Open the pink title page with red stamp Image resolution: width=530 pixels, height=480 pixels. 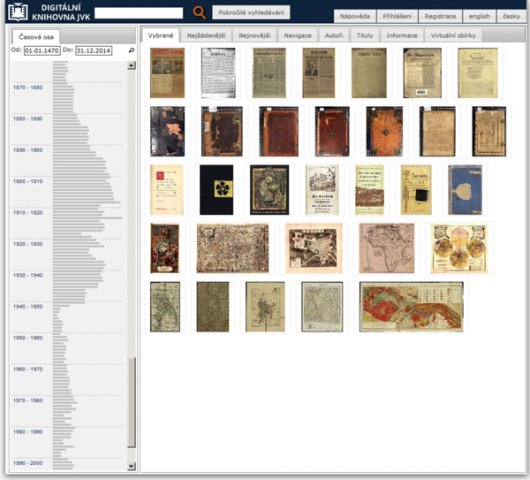[x=167, y=190]
